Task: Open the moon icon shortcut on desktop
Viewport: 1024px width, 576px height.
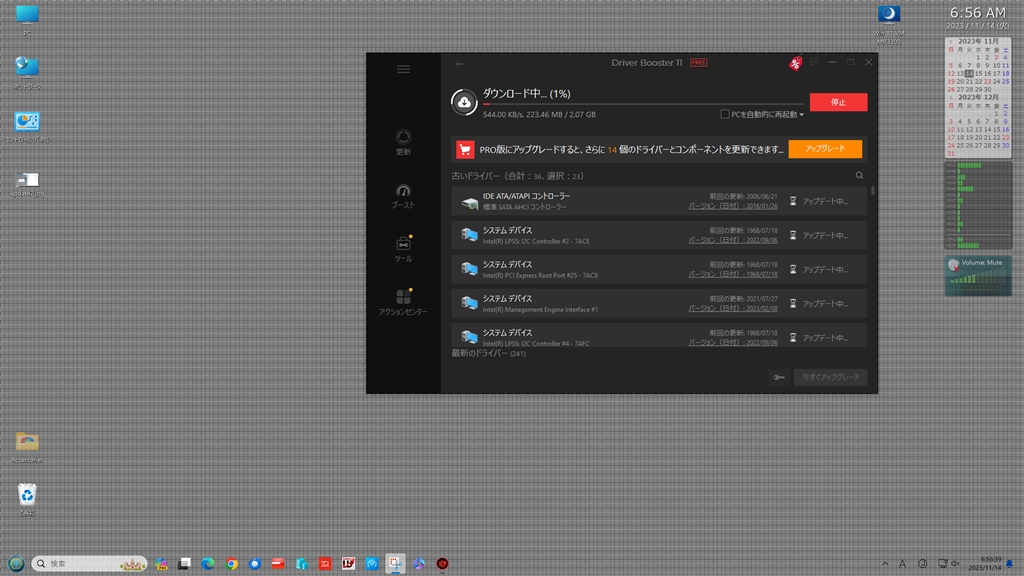Action: coord(889,25)
